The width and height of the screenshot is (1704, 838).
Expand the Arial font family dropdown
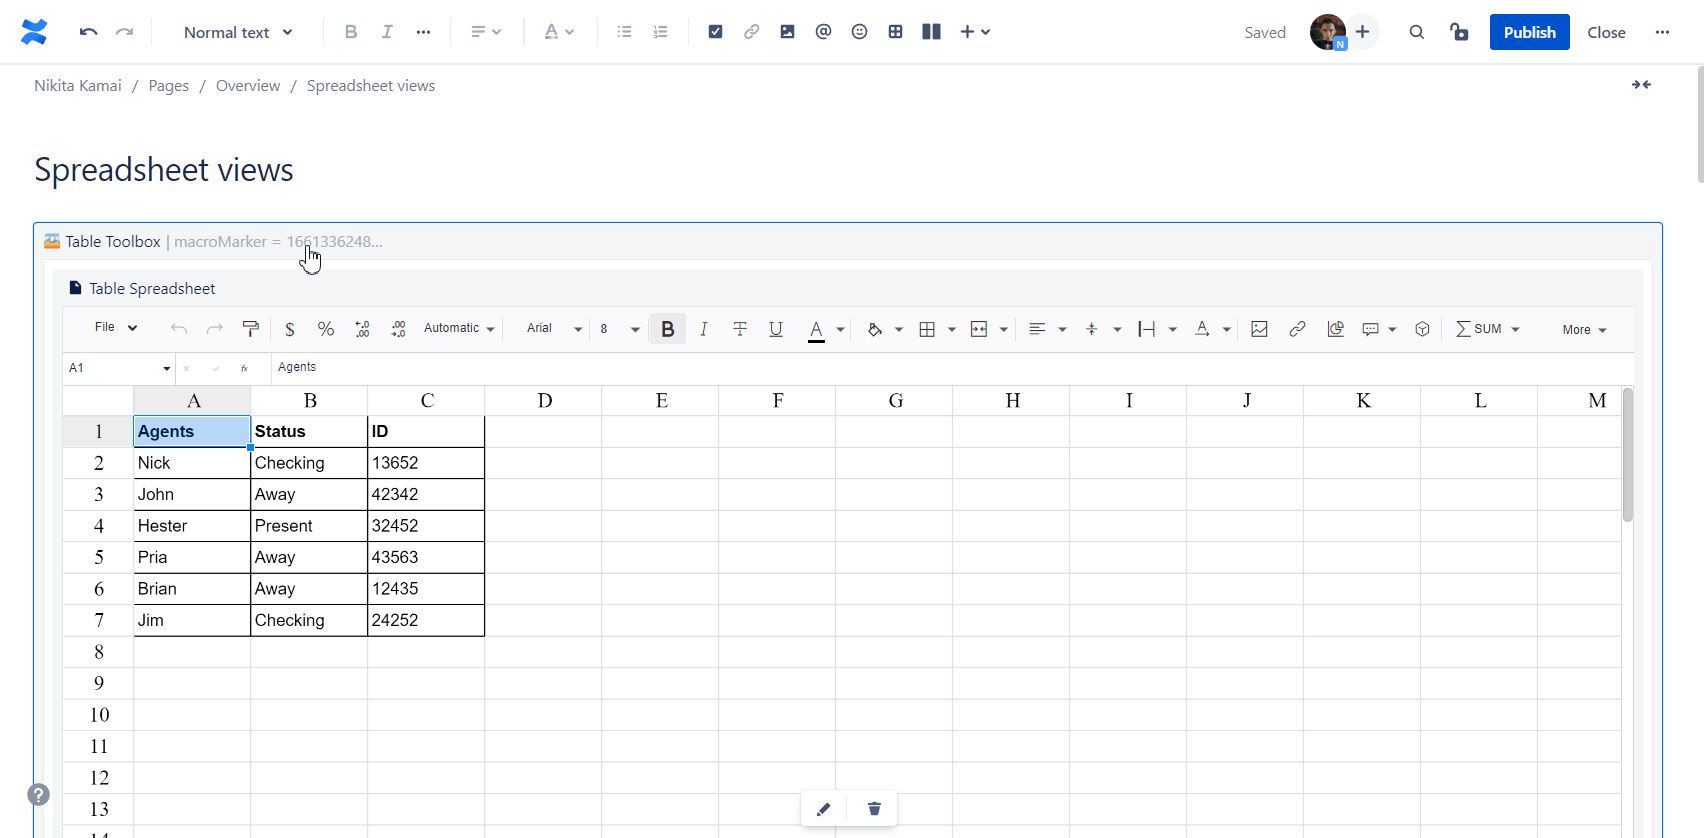(x=554, y=329)
